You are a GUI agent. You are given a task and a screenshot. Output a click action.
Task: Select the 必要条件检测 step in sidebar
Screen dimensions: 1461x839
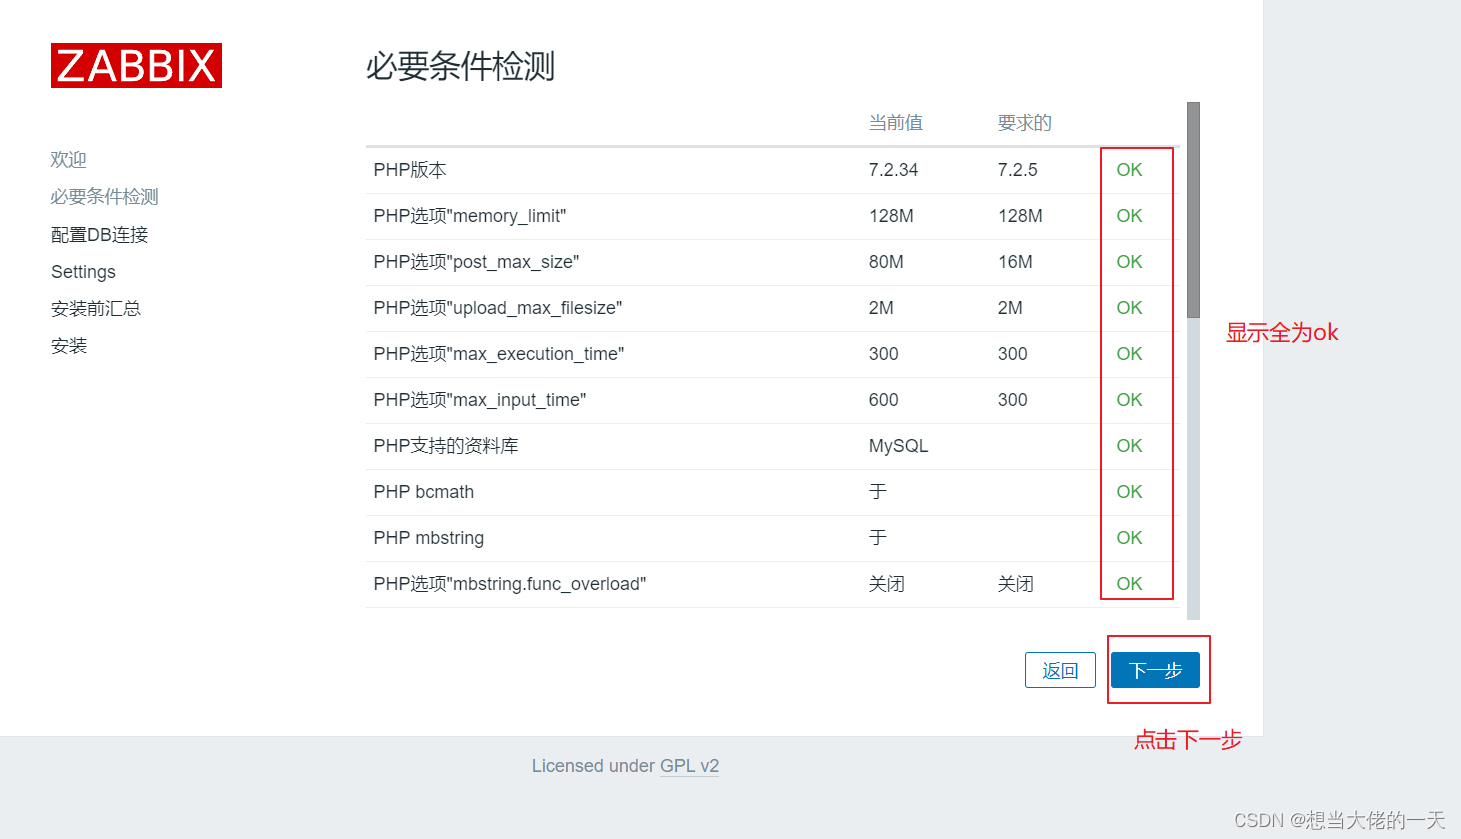pos(105,197)
